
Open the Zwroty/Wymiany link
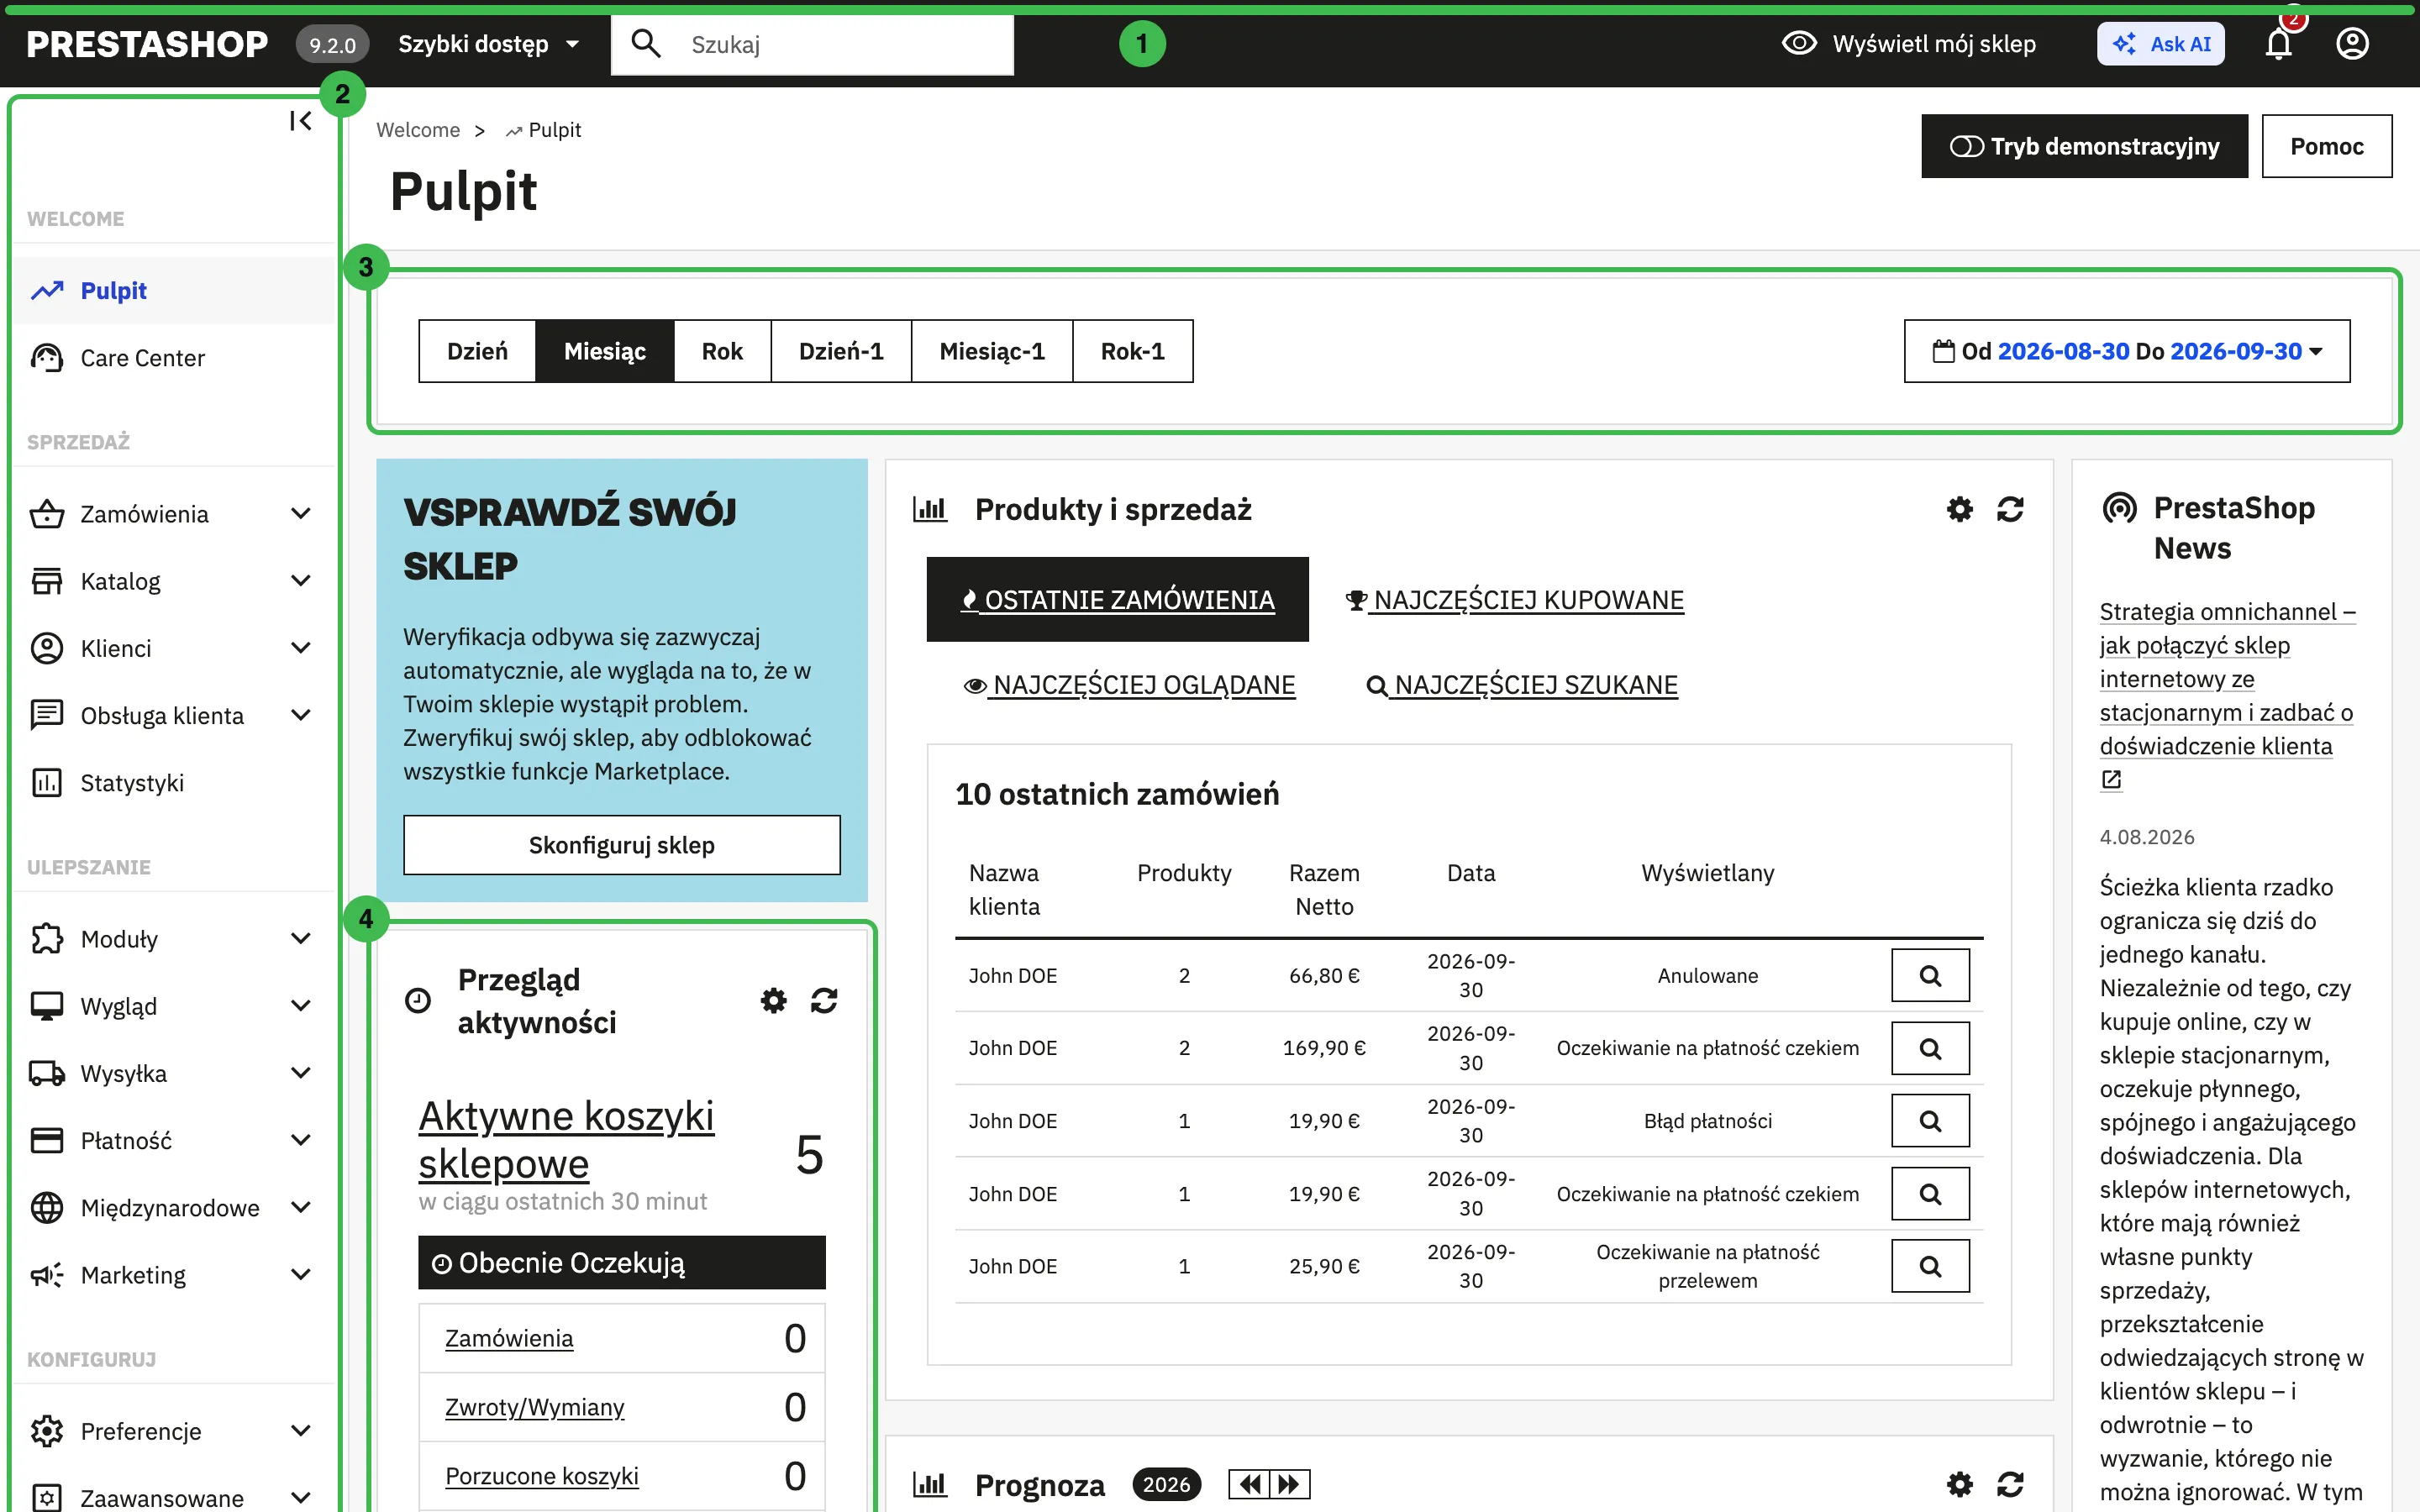(x=534, y=1407)
